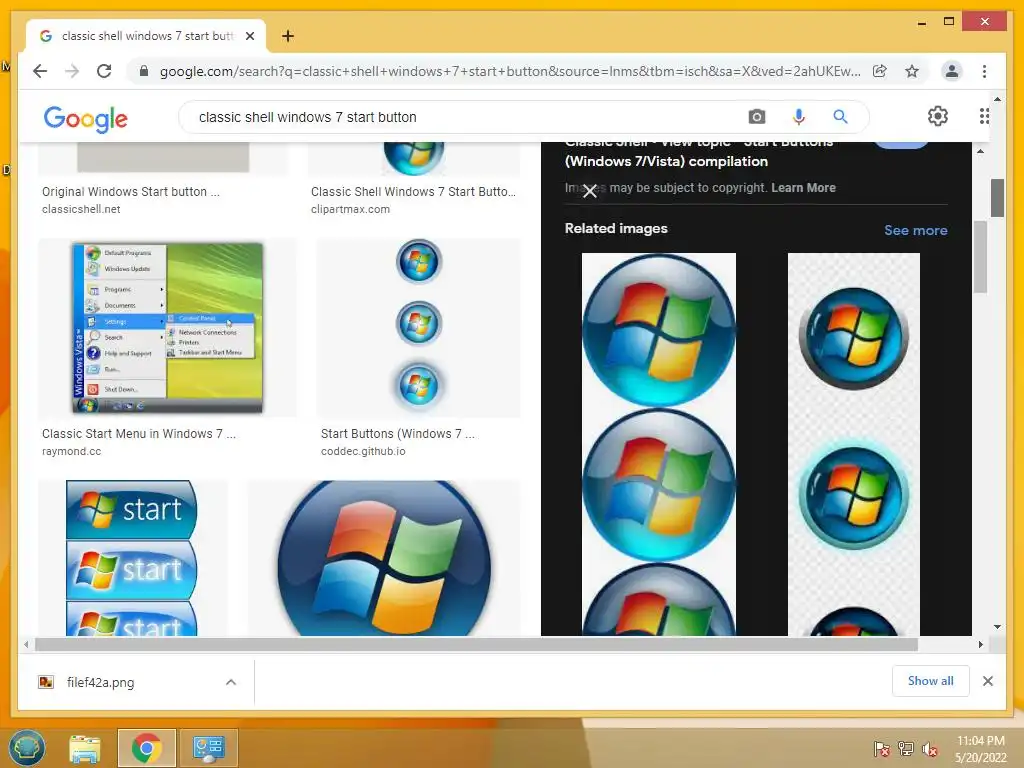Open the Google apps grid
This screenshot has width=1024, height=768.
click(x=984, y=116)
